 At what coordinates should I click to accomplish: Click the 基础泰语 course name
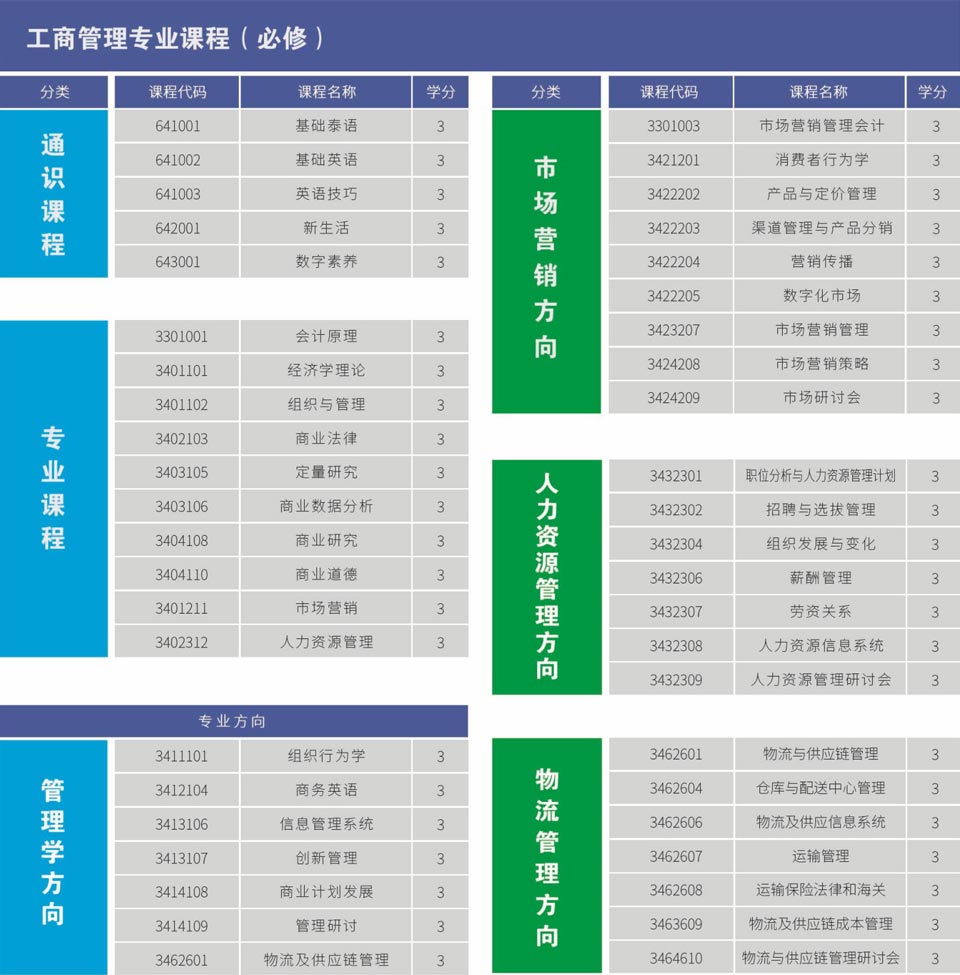pos(326,126)
